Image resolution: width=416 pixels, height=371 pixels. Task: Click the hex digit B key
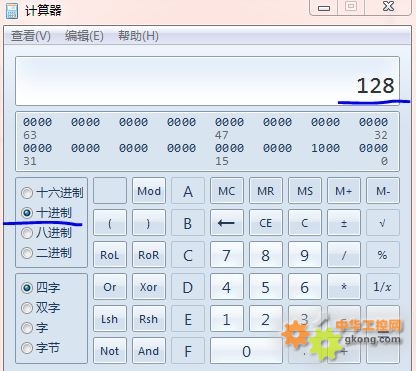tap(188, 223)
